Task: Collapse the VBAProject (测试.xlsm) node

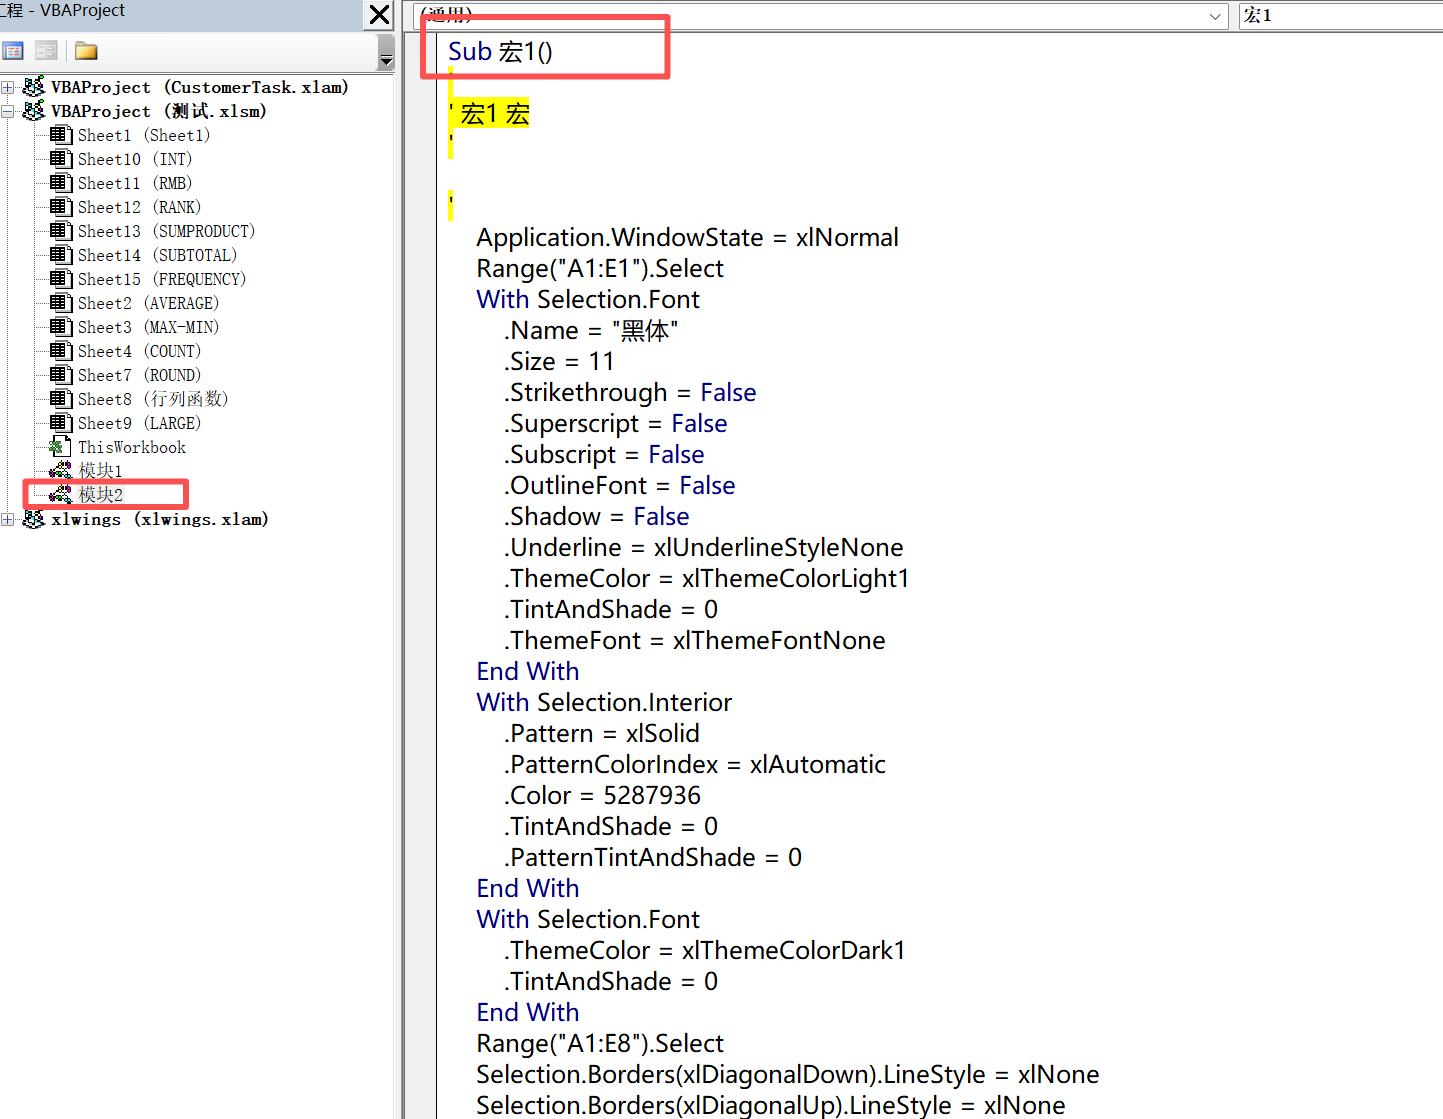Action: [8, 112]
